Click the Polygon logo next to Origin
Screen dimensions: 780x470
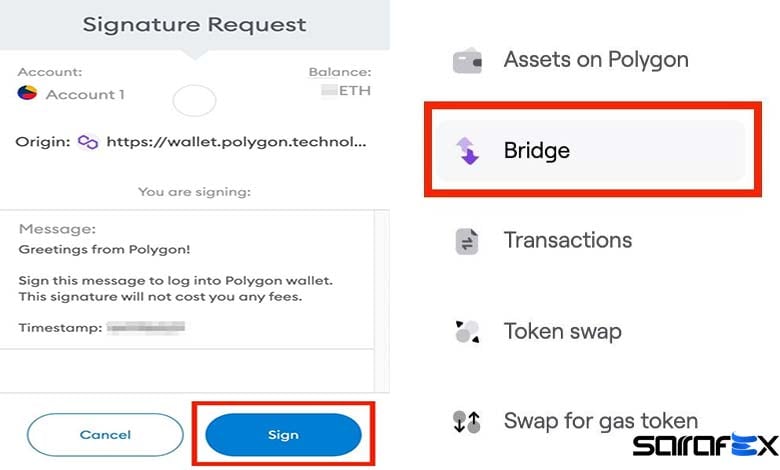point(88,142)
